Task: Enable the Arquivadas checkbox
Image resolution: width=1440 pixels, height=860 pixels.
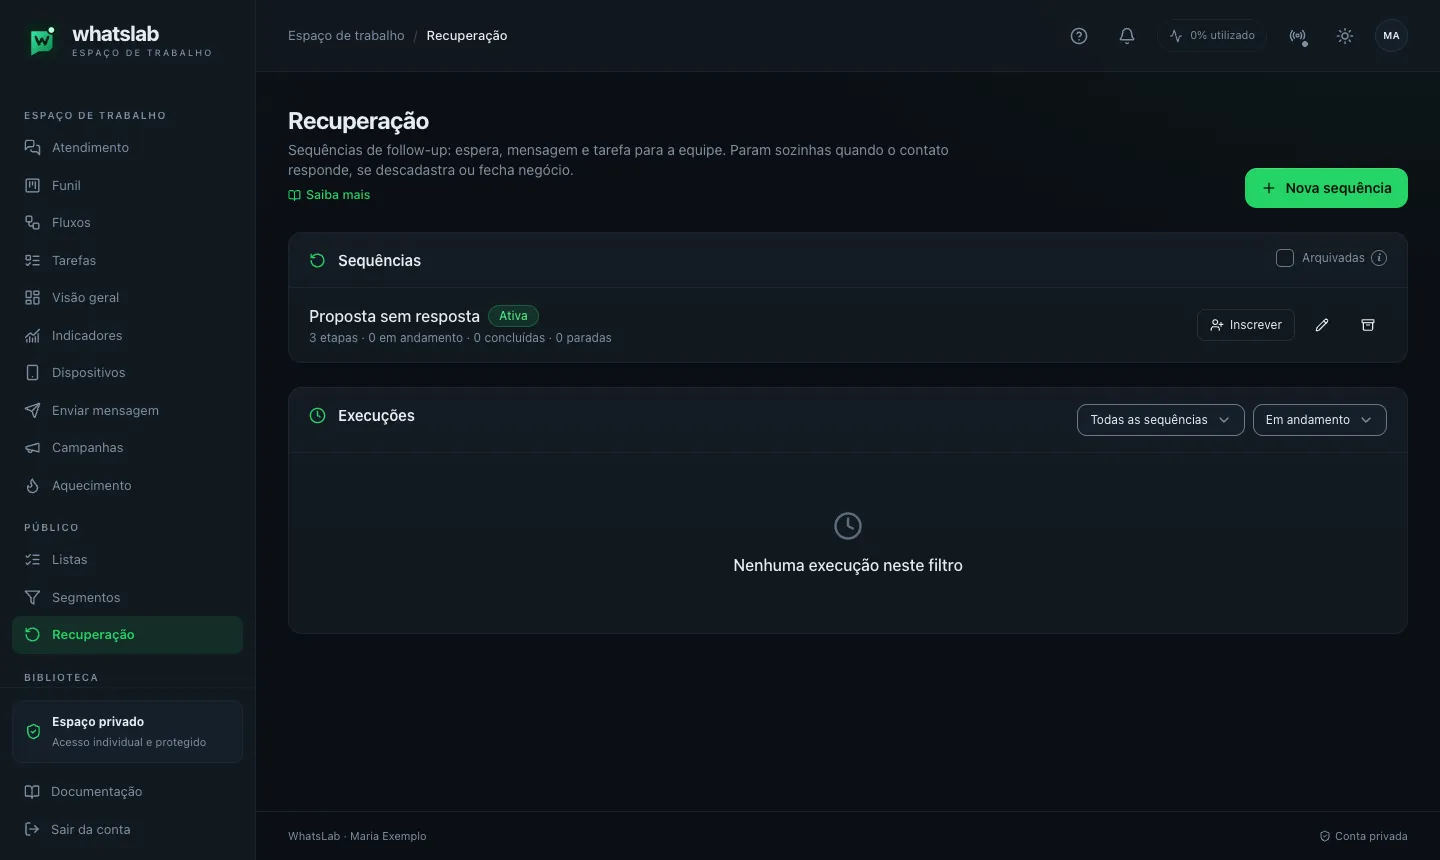Action: [1285, 258]
